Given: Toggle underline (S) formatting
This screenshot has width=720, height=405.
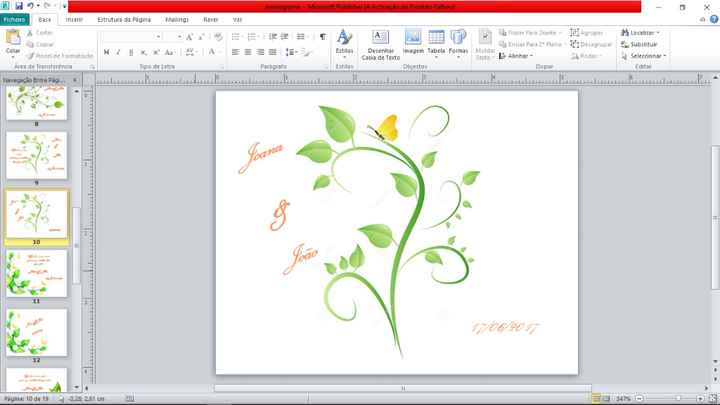Looking at the screenshot, I should 131,52.
